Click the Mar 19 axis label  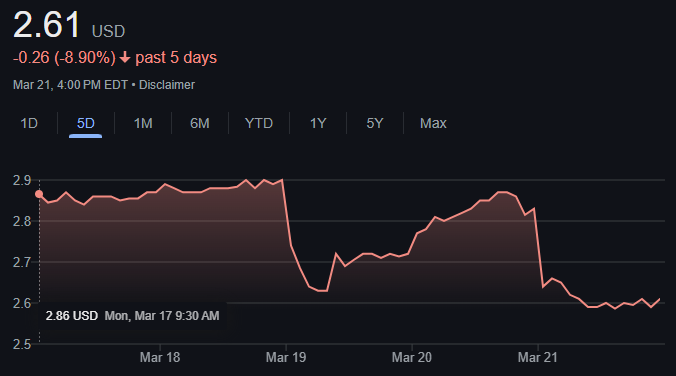pos(286,357)
